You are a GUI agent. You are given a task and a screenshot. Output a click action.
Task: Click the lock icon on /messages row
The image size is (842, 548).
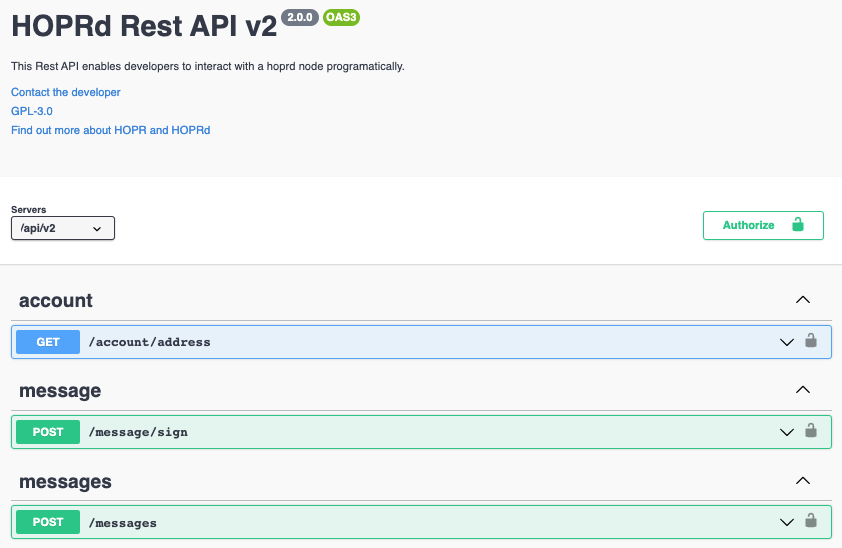tap(810, 520)
